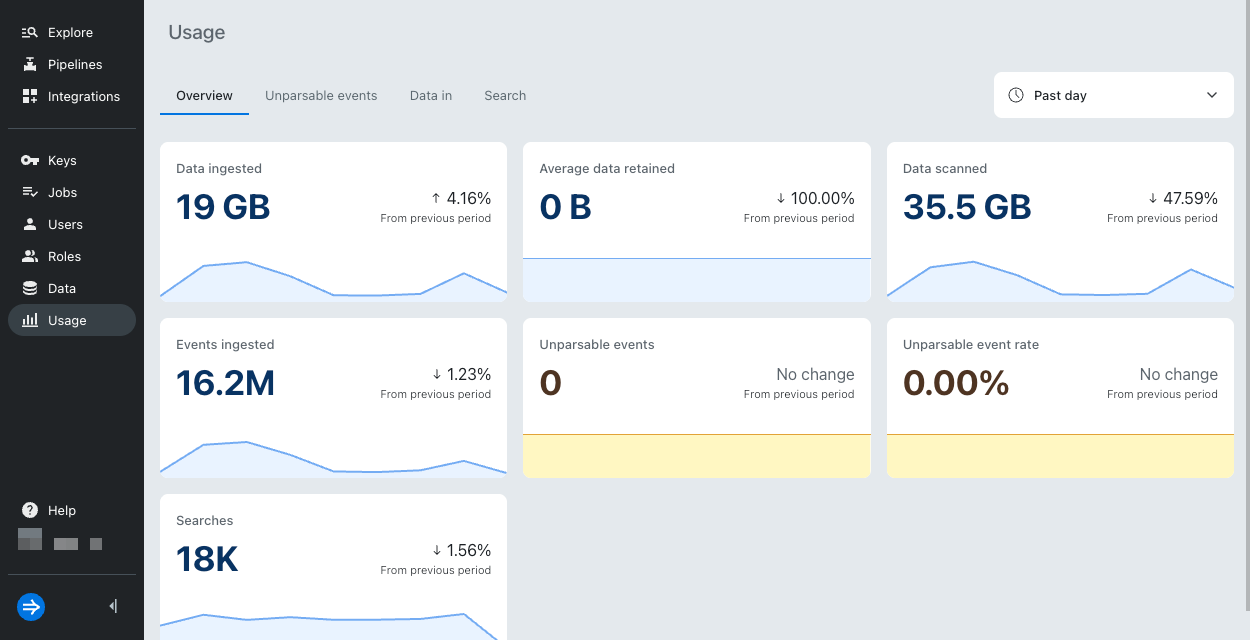Open Help label in the sidebar
The height and width of the screenshot is (640, 1250).
click(x=62, y=511)
